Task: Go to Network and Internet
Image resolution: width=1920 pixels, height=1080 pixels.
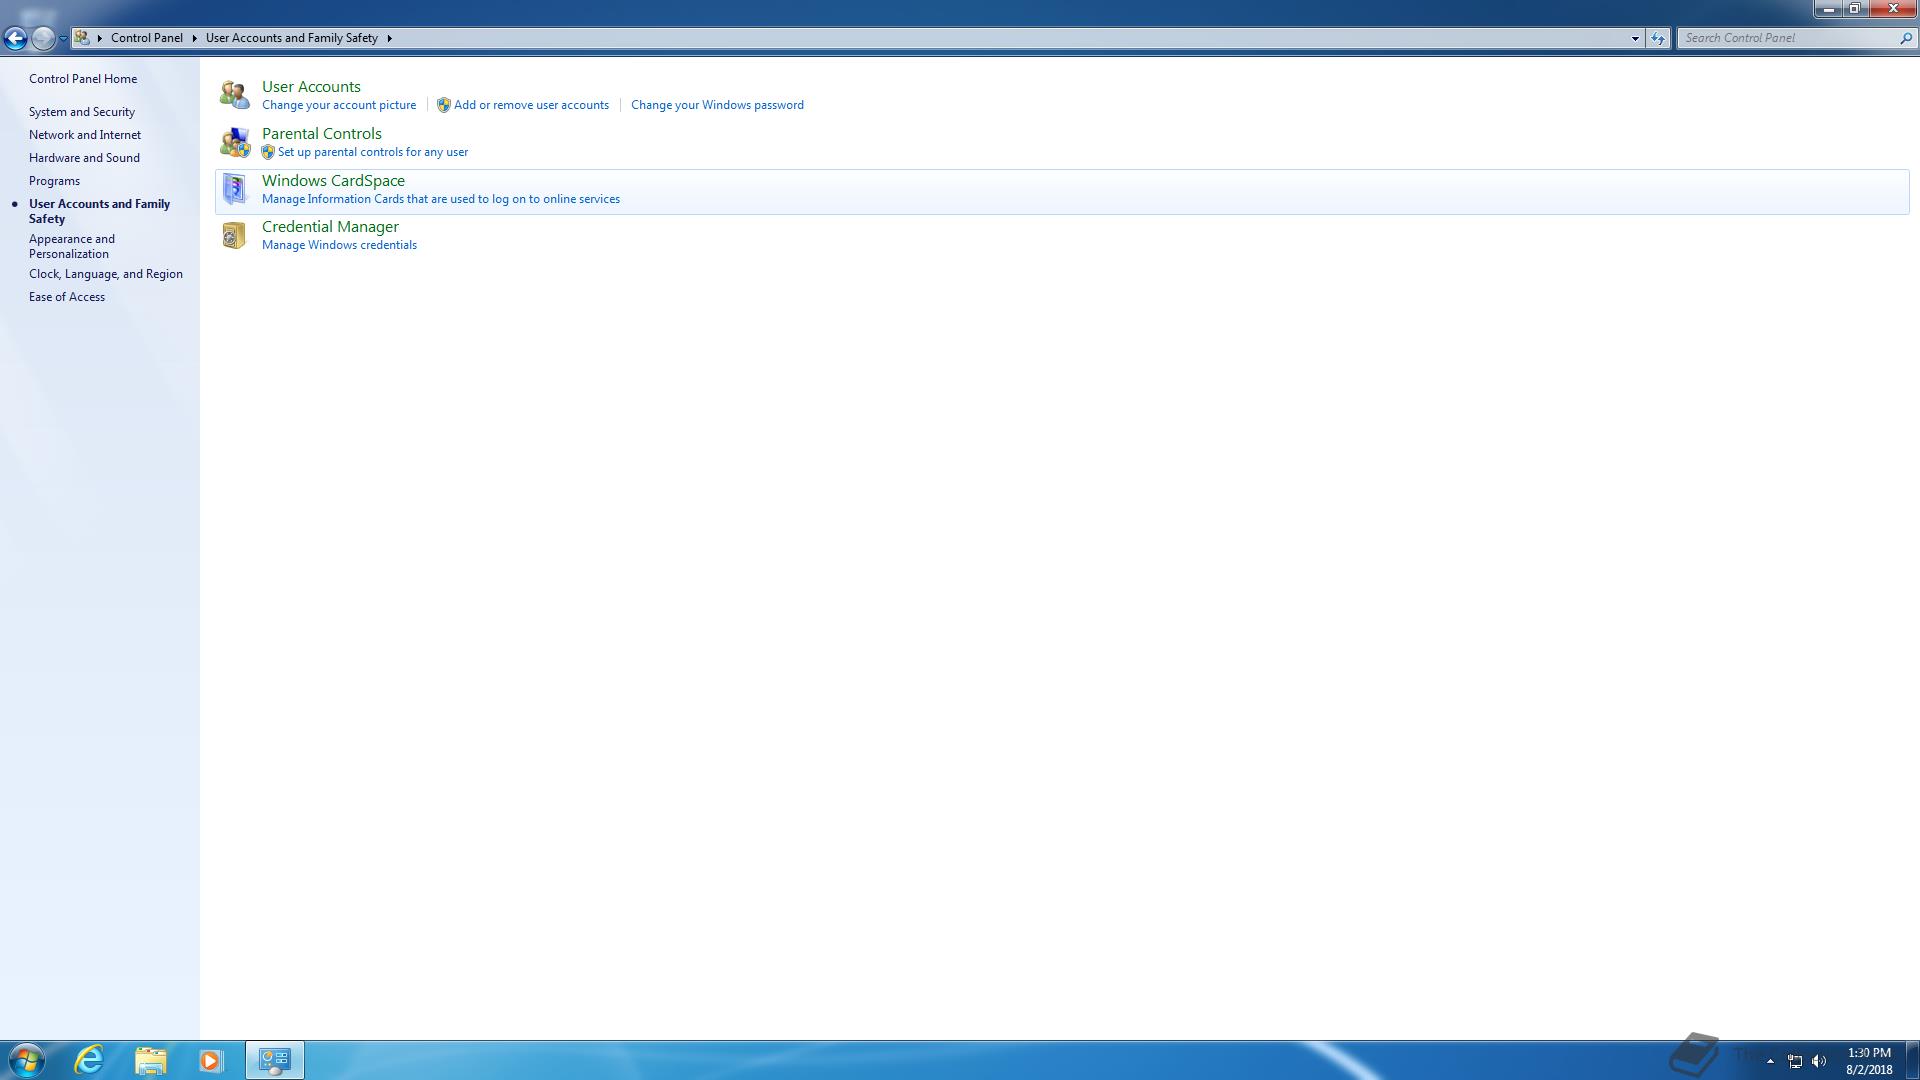Action: point(85,135)
